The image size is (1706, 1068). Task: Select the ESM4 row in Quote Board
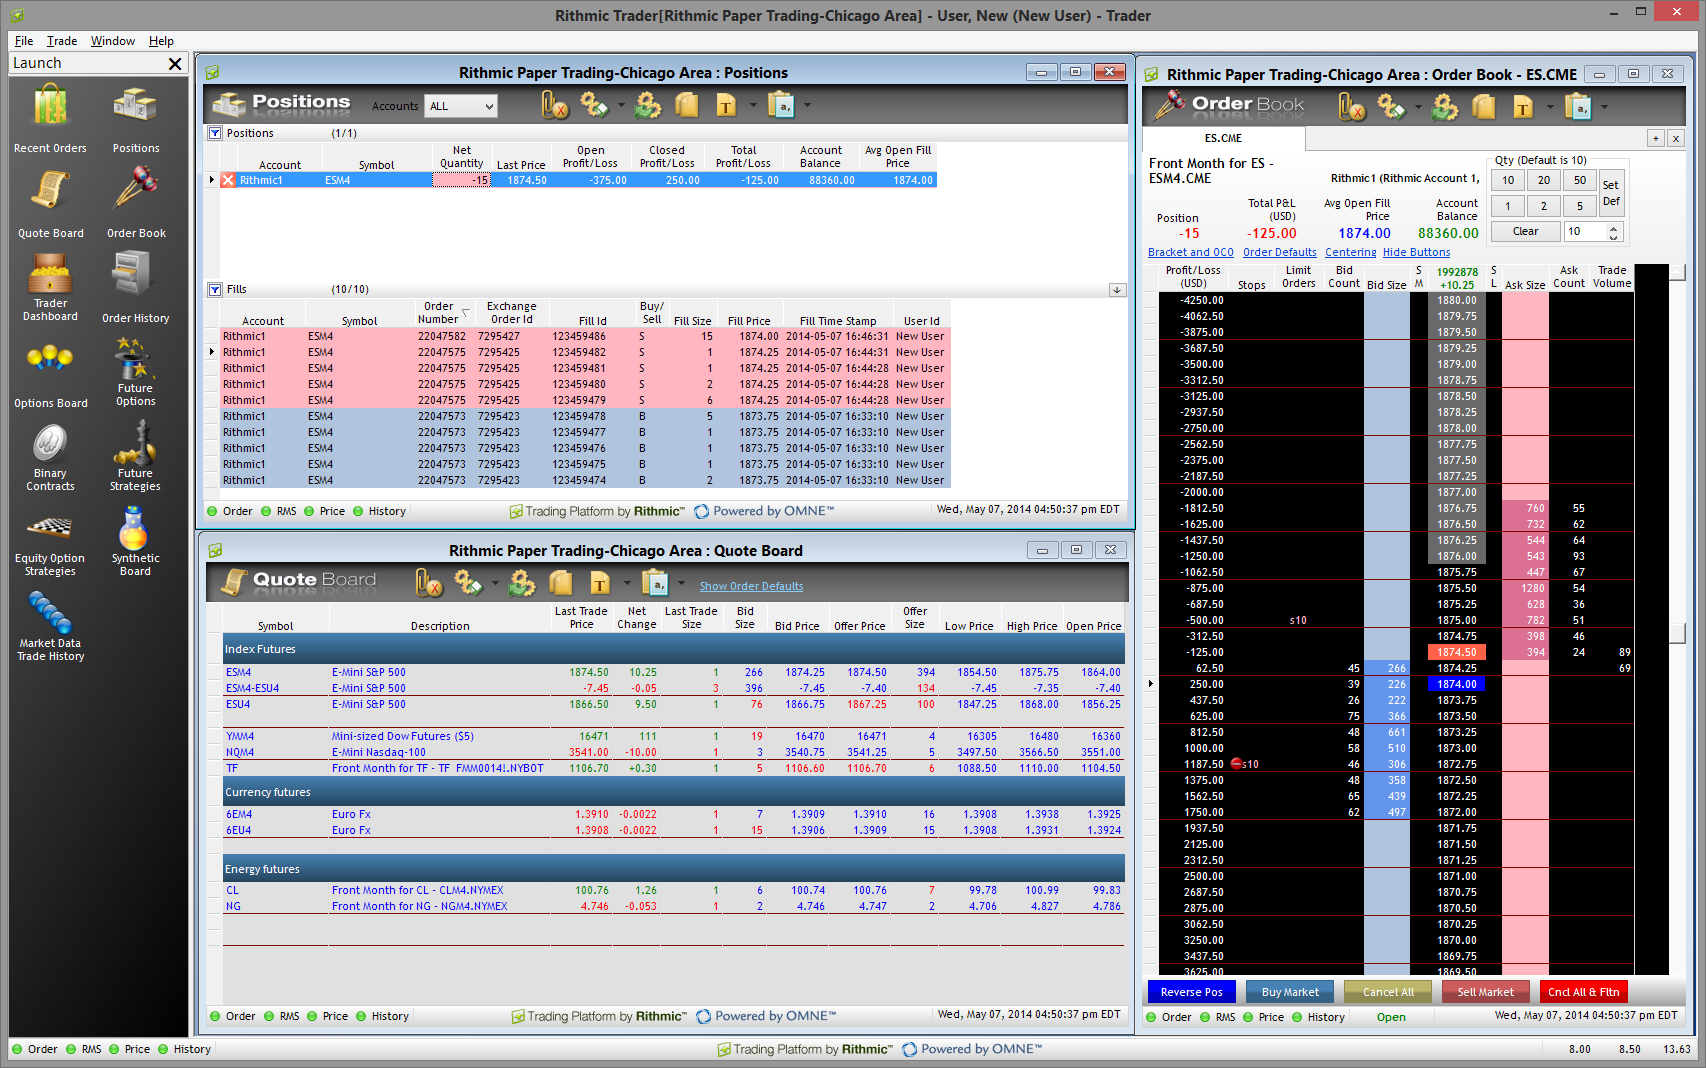point(673,672)
